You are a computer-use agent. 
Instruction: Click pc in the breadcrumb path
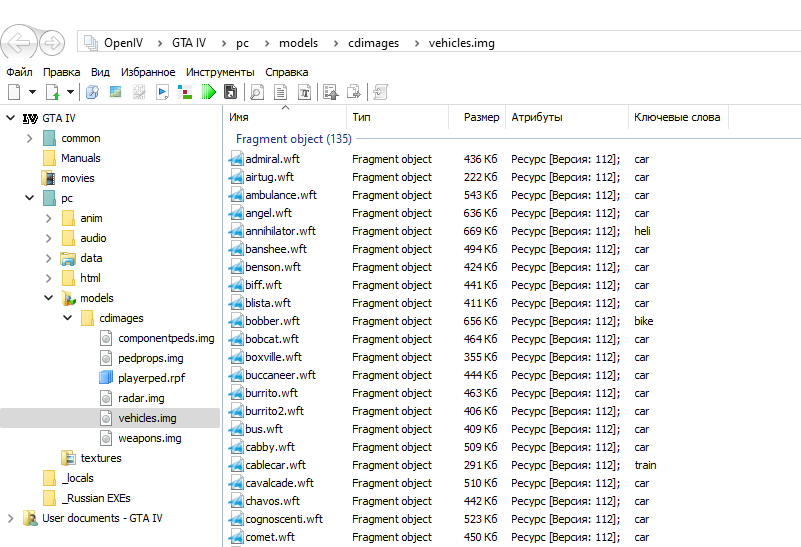click(x=242, y=43)
